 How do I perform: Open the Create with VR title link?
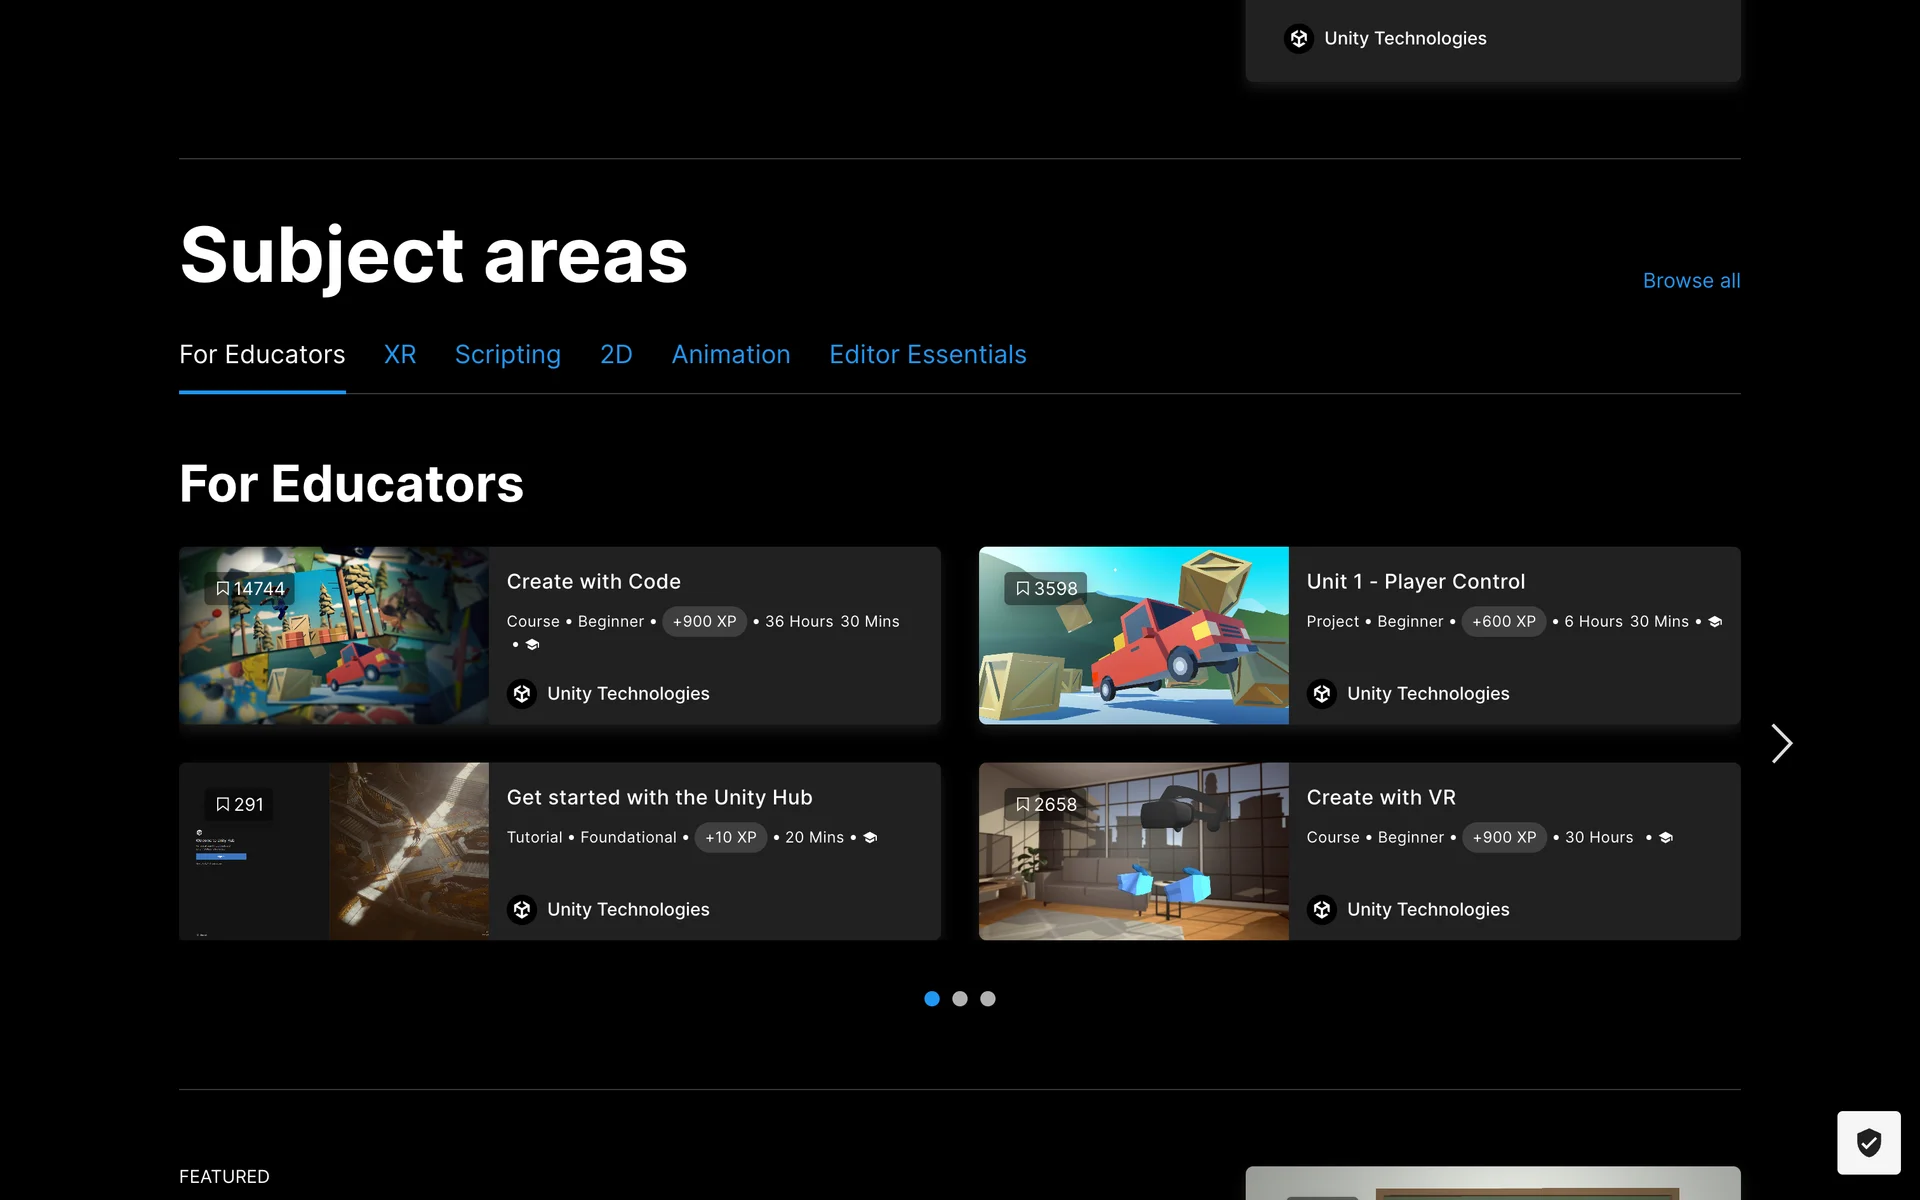coord(1381,798)
